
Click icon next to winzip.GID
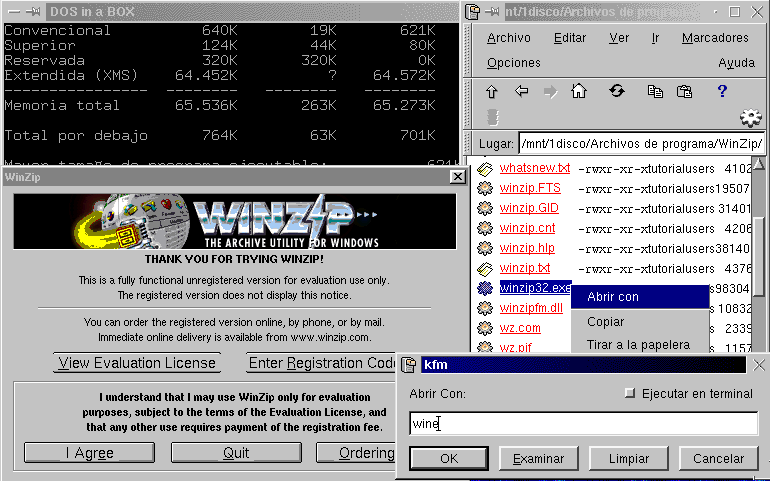click(x=485, y=208)
